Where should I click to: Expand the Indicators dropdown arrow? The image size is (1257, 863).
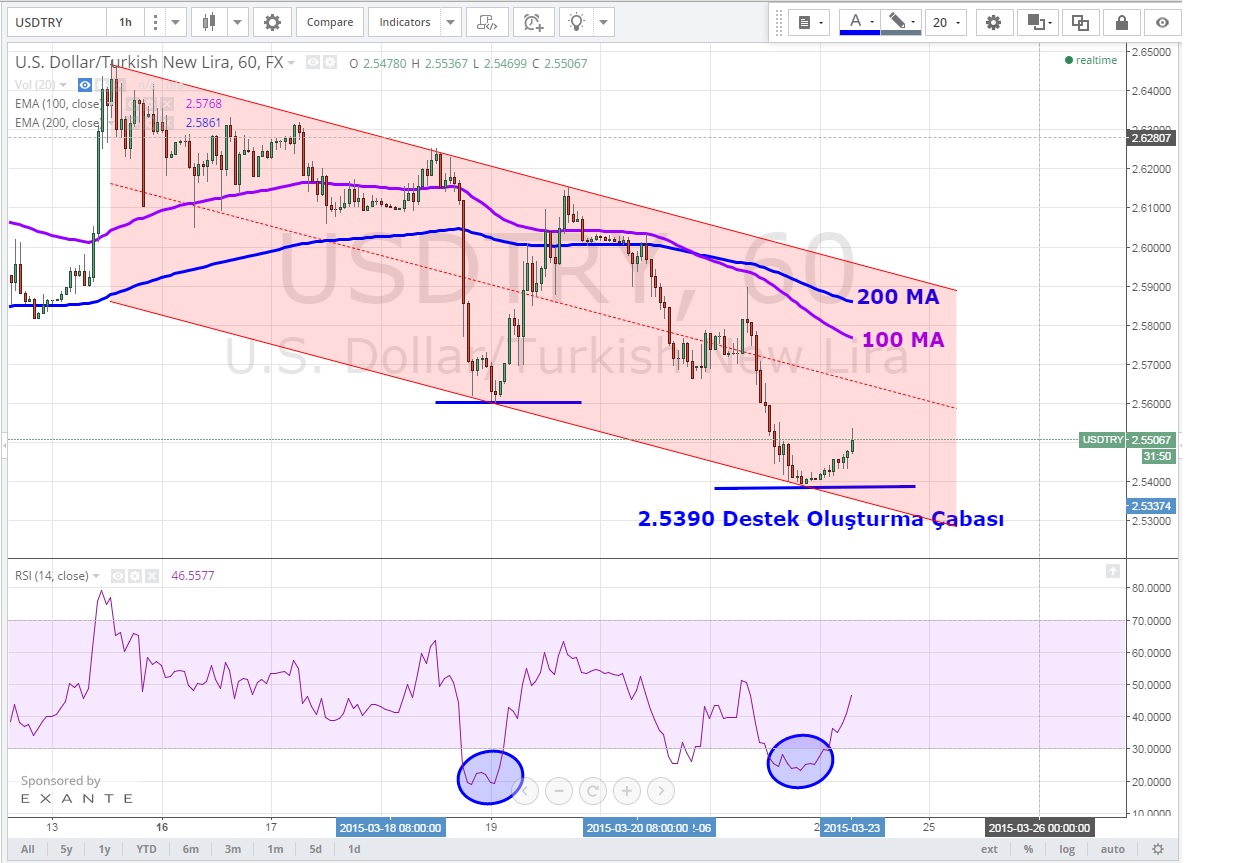(450, 22)
